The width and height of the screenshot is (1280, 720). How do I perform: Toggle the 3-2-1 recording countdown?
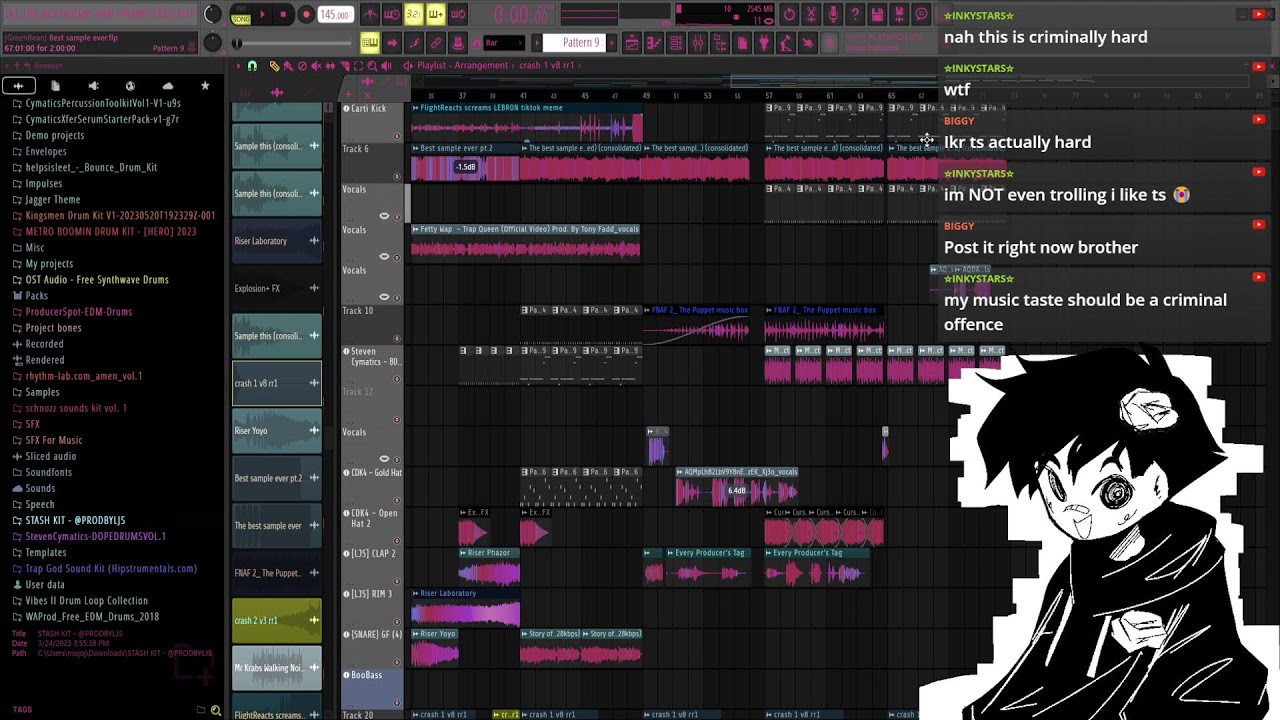pyautogui.click(x=413, y=15)
